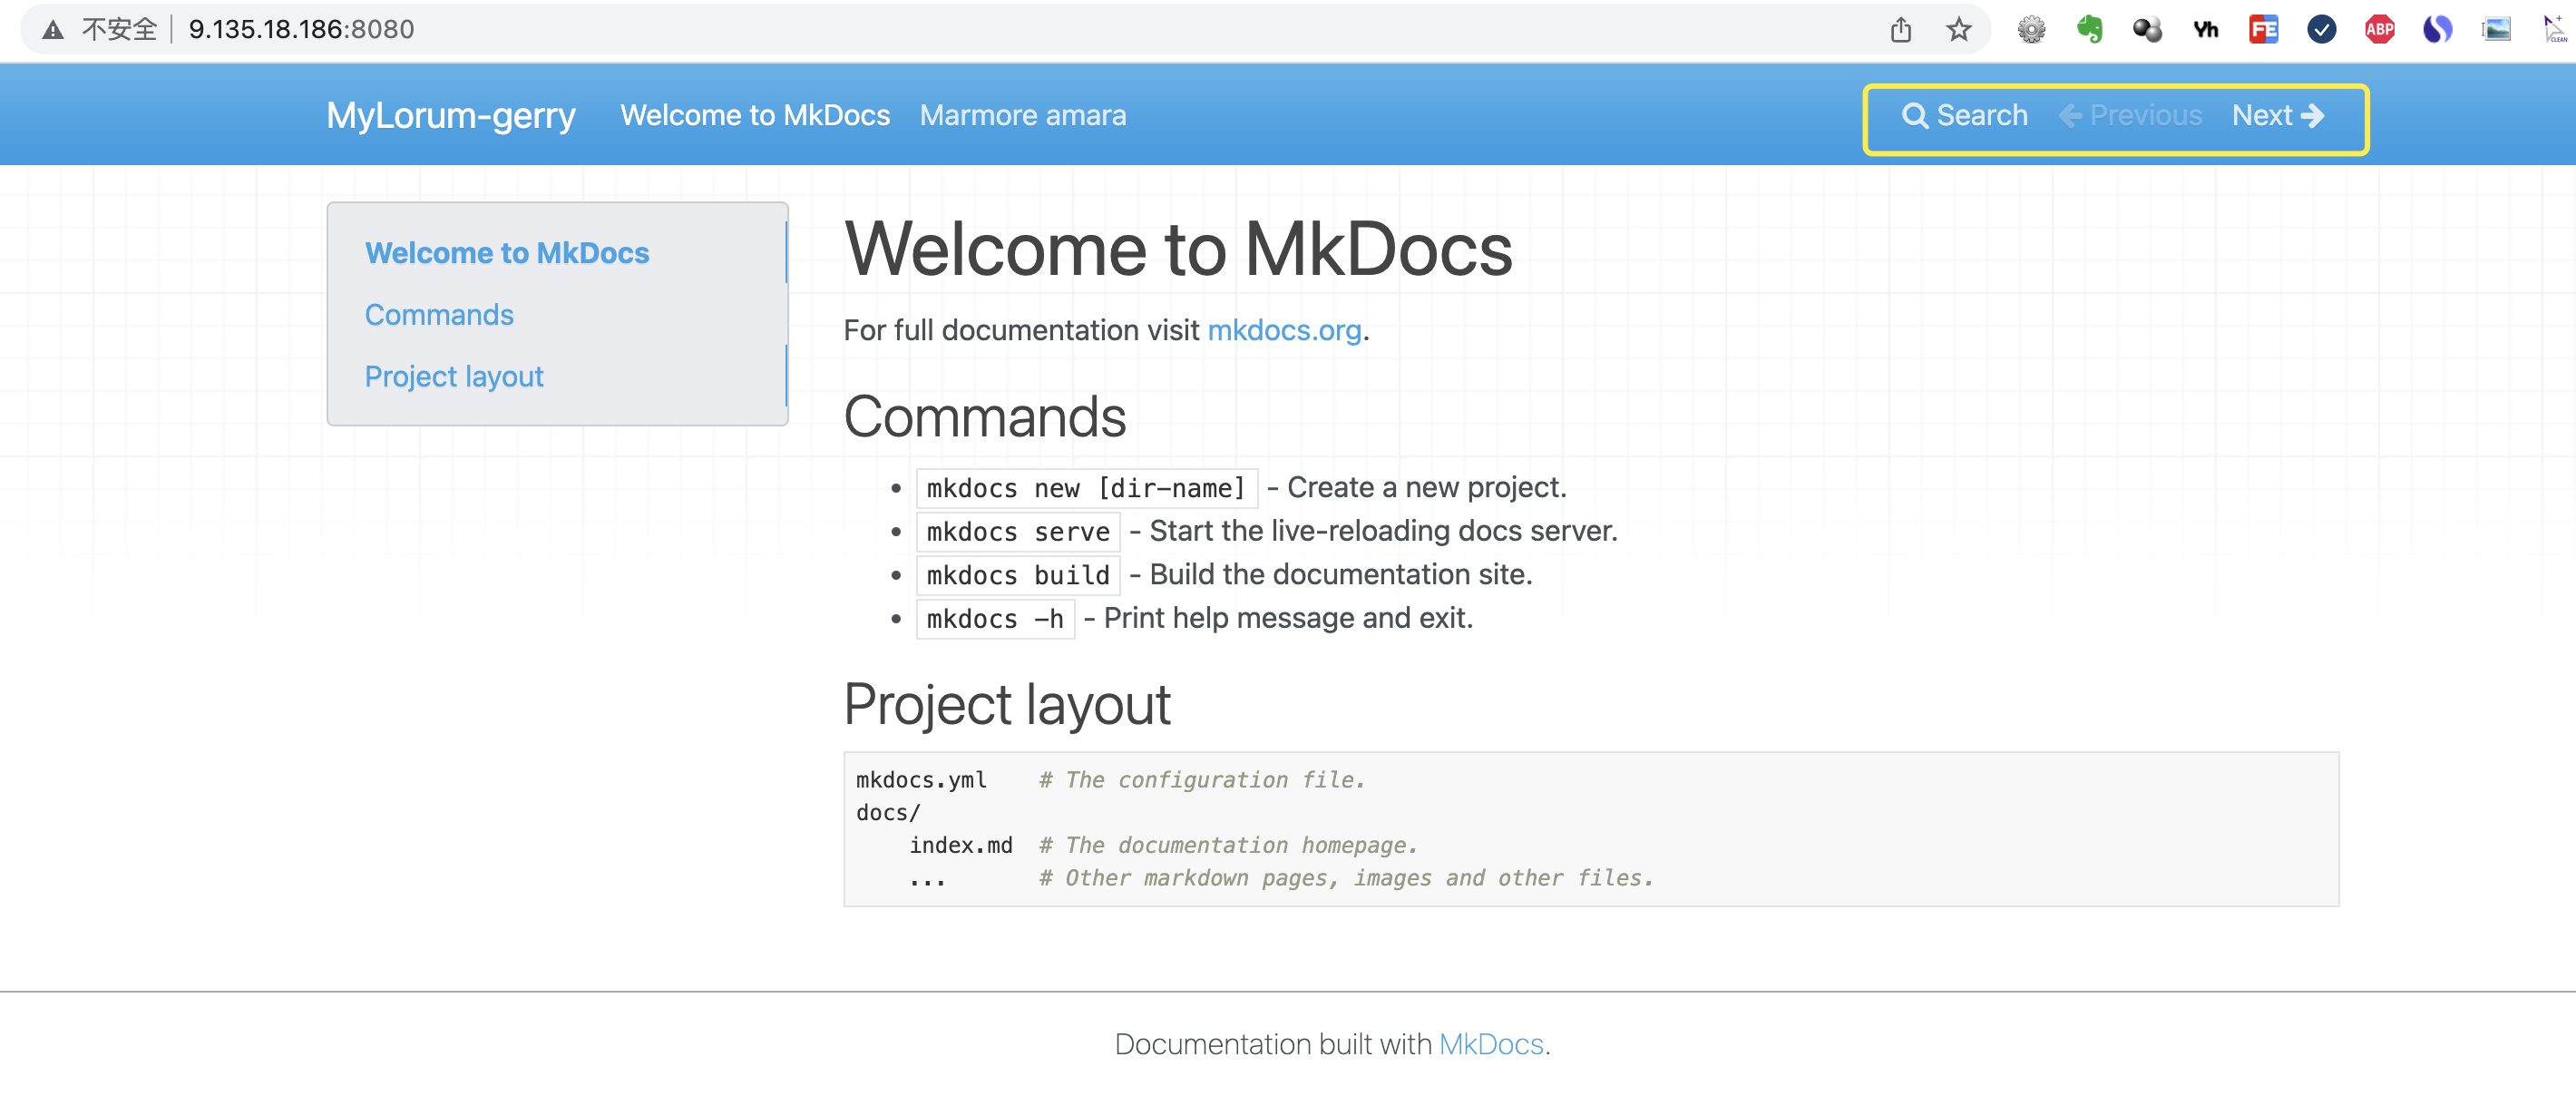Click the mkdocs serve code snippet
This screenshot has height=1096, width=2576.
1018,532
